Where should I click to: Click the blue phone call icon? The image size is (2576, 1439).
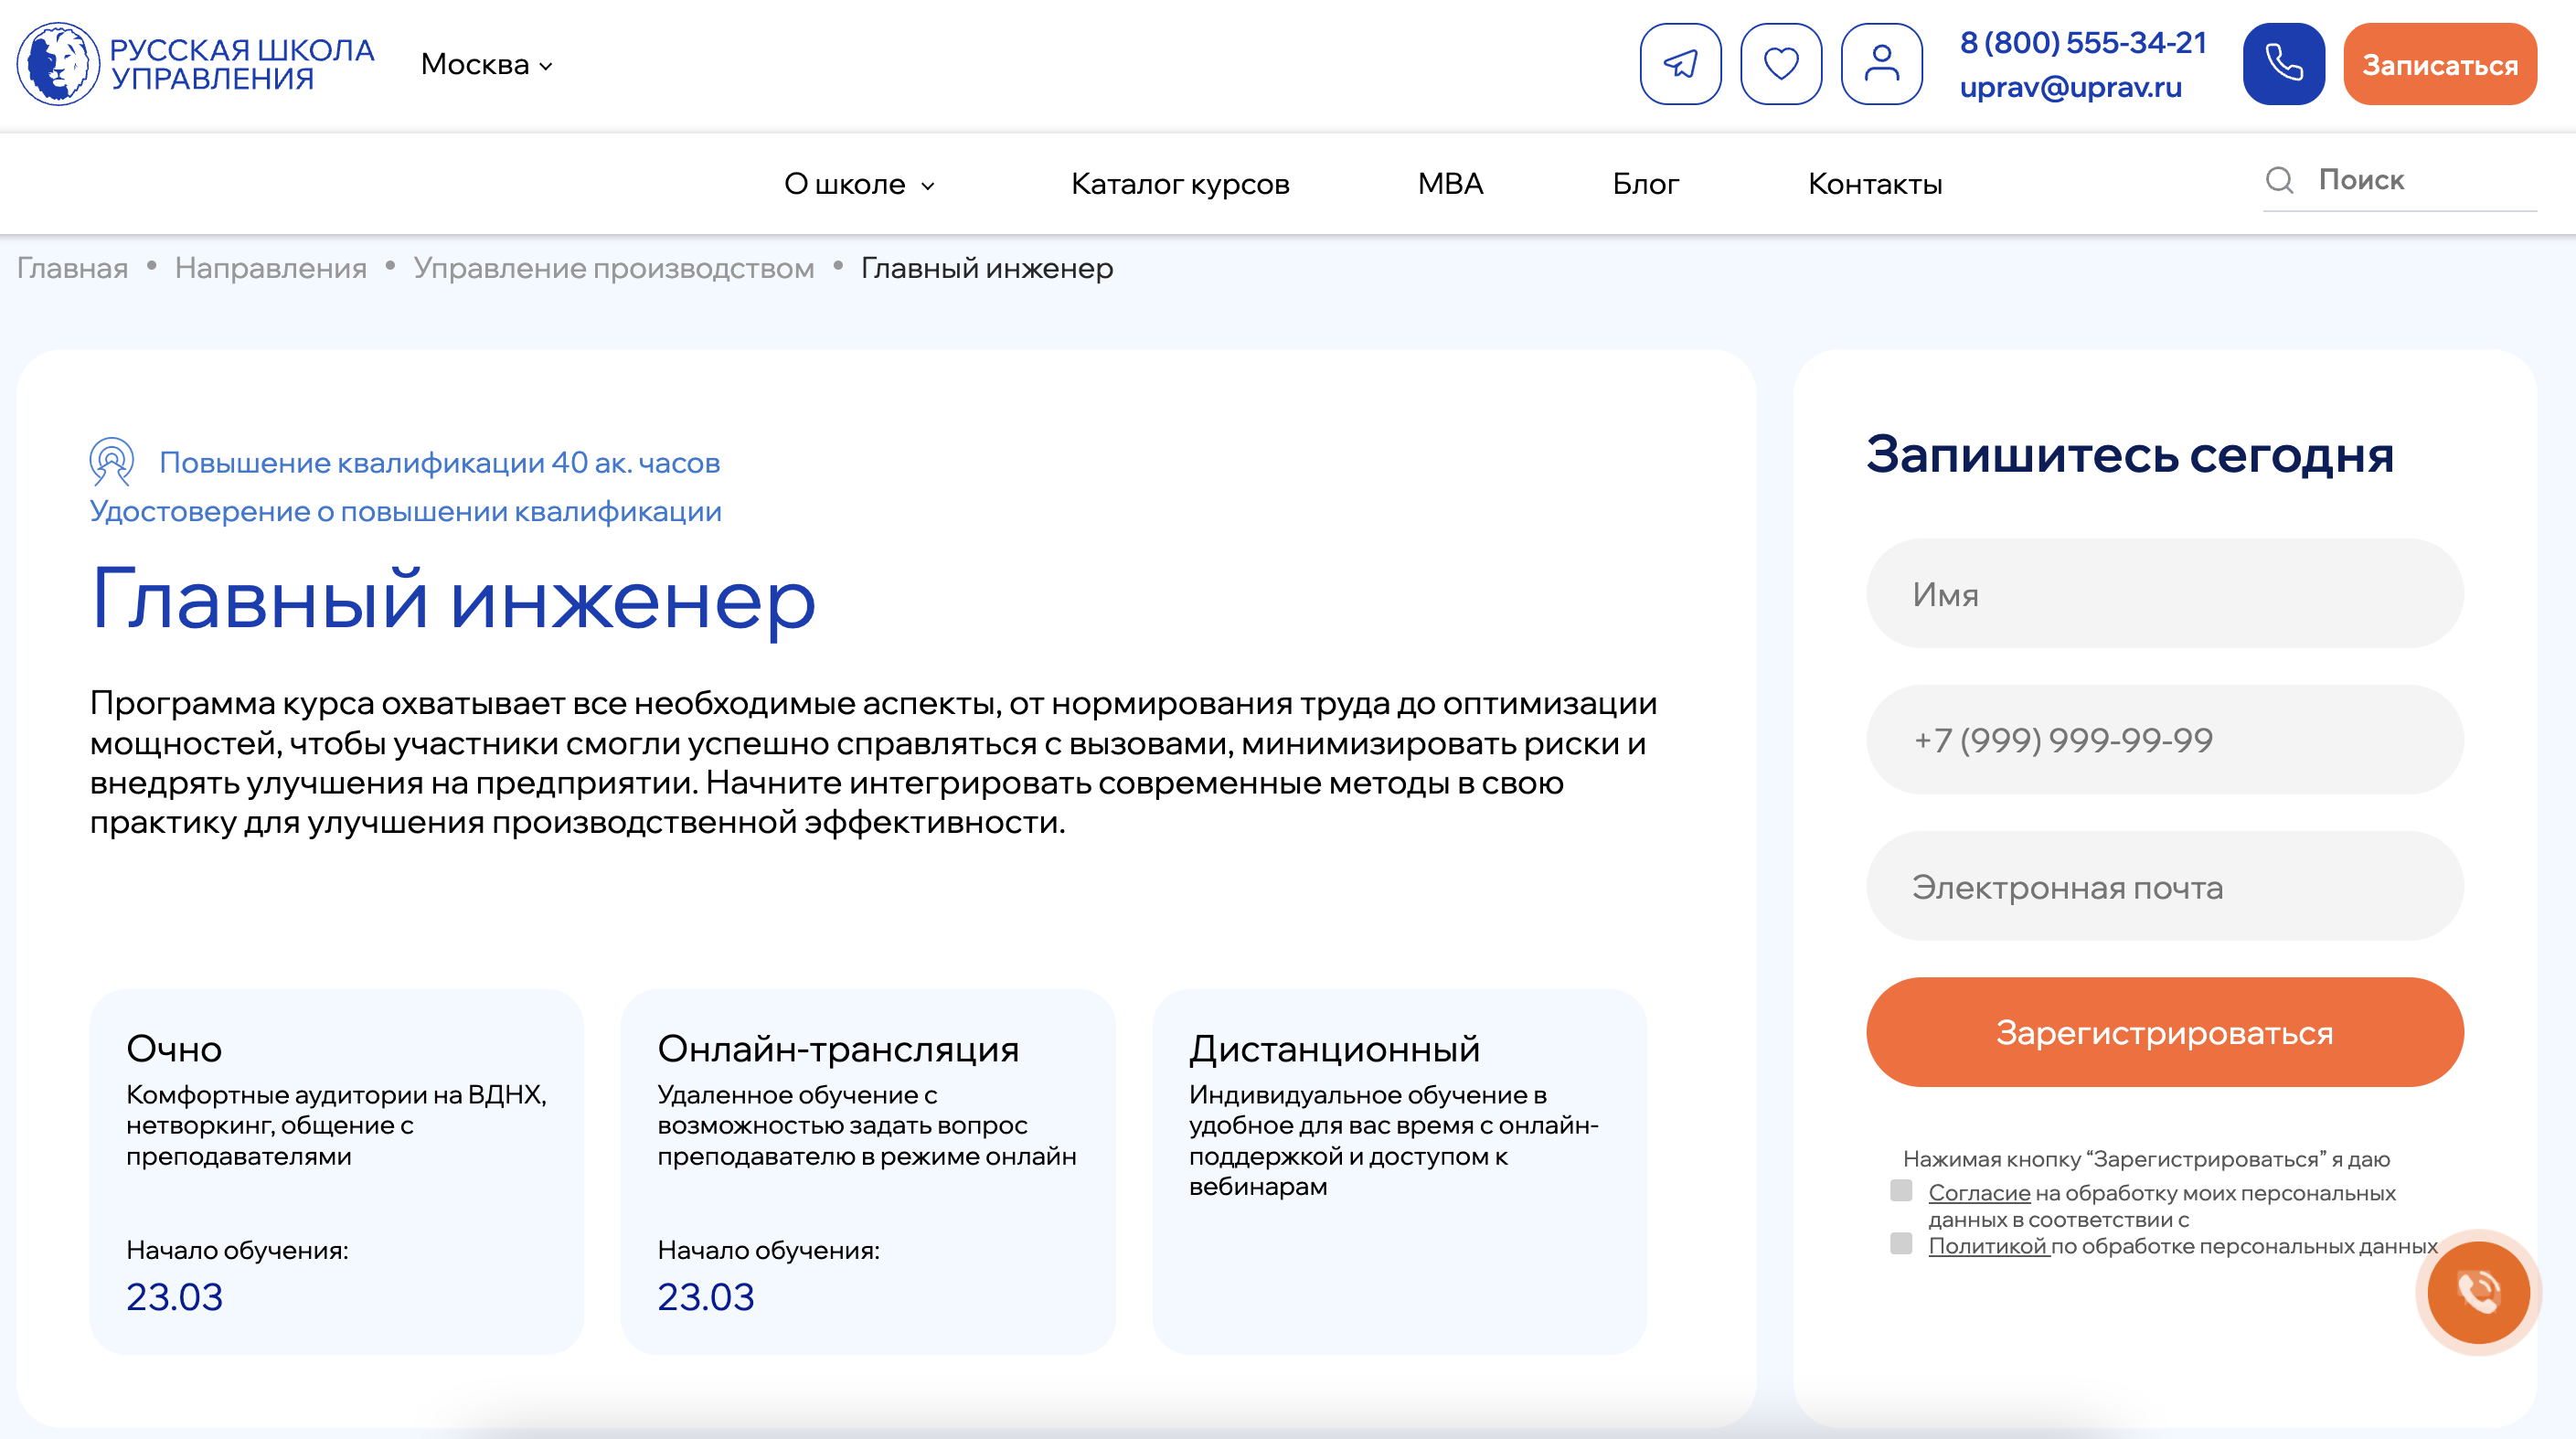tap(2283, 64)
